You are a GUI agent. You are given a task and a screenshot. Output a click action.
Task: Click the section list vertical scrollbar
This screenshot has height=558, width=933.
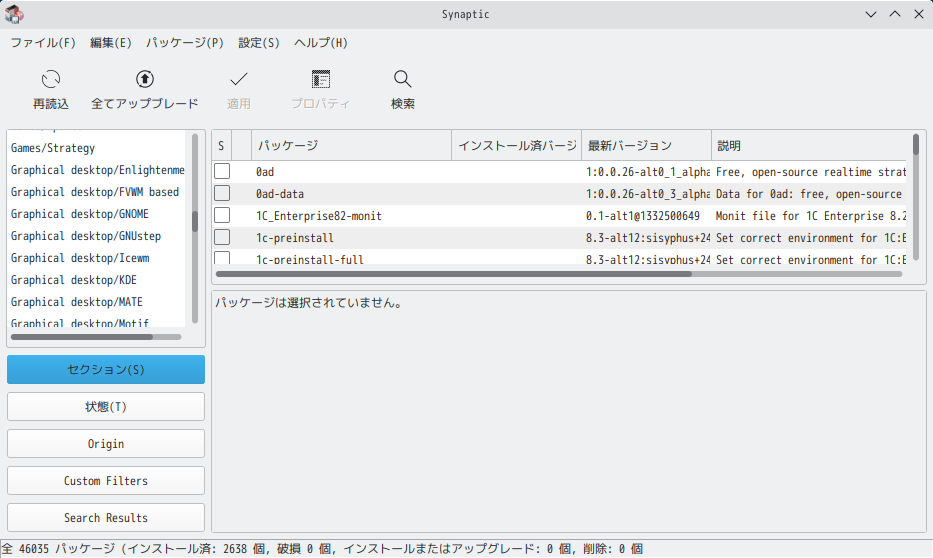[195, 229]
